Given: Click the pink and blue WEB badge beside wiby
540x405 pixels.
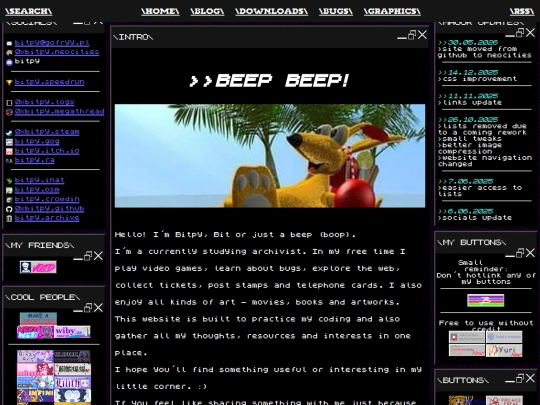Looking at the screenshot, I should pyautogui.click(x=35, y=332).
